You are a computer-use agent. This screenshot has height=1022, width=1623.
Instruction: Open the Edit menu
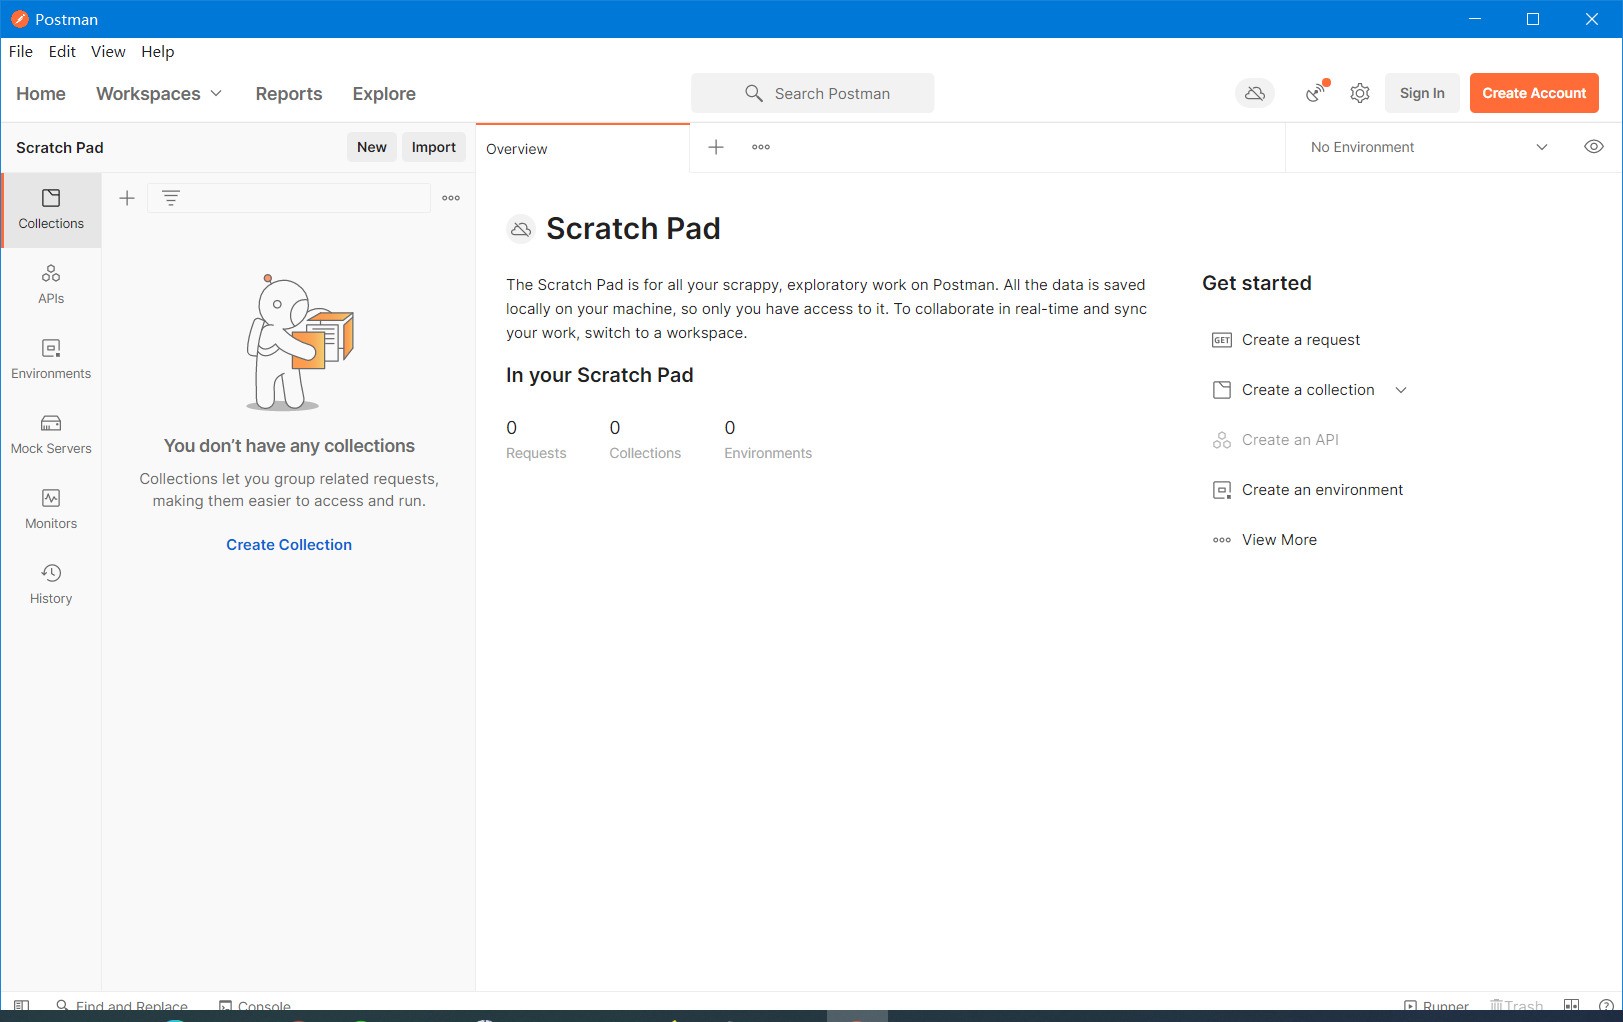tap(62, 52)
